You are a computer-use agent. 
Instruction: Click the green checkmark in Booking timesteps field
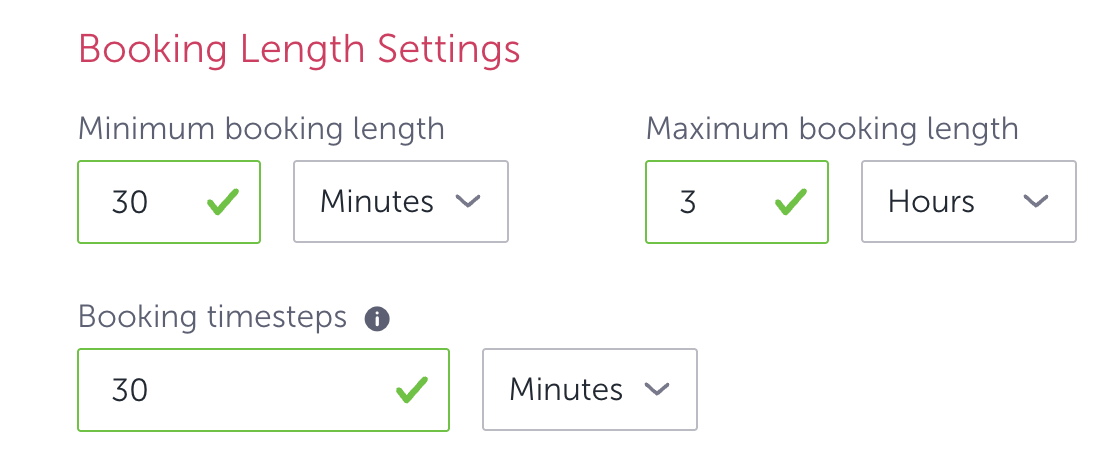(x=411, y=389)
